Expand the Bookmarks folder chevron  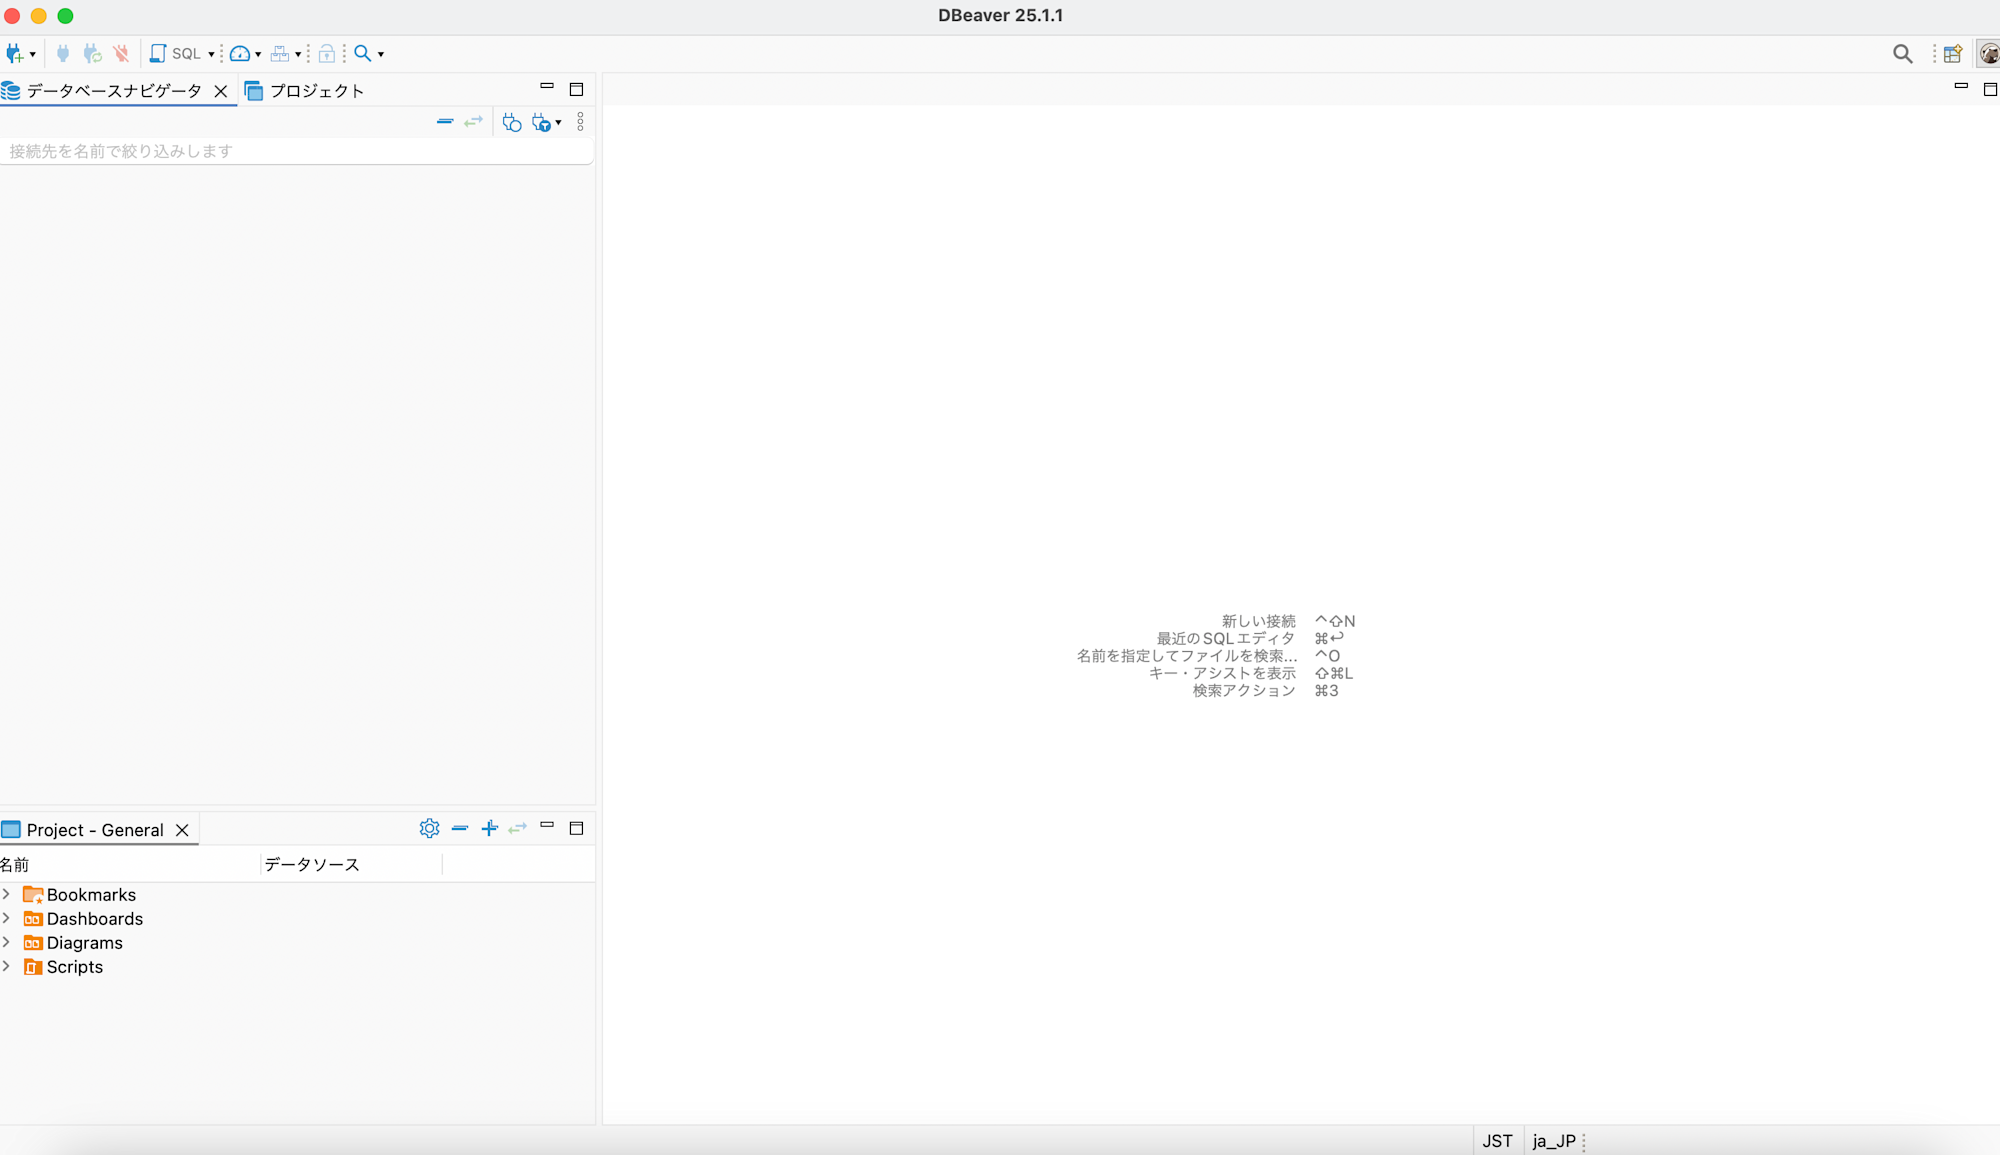coord(7,894)
